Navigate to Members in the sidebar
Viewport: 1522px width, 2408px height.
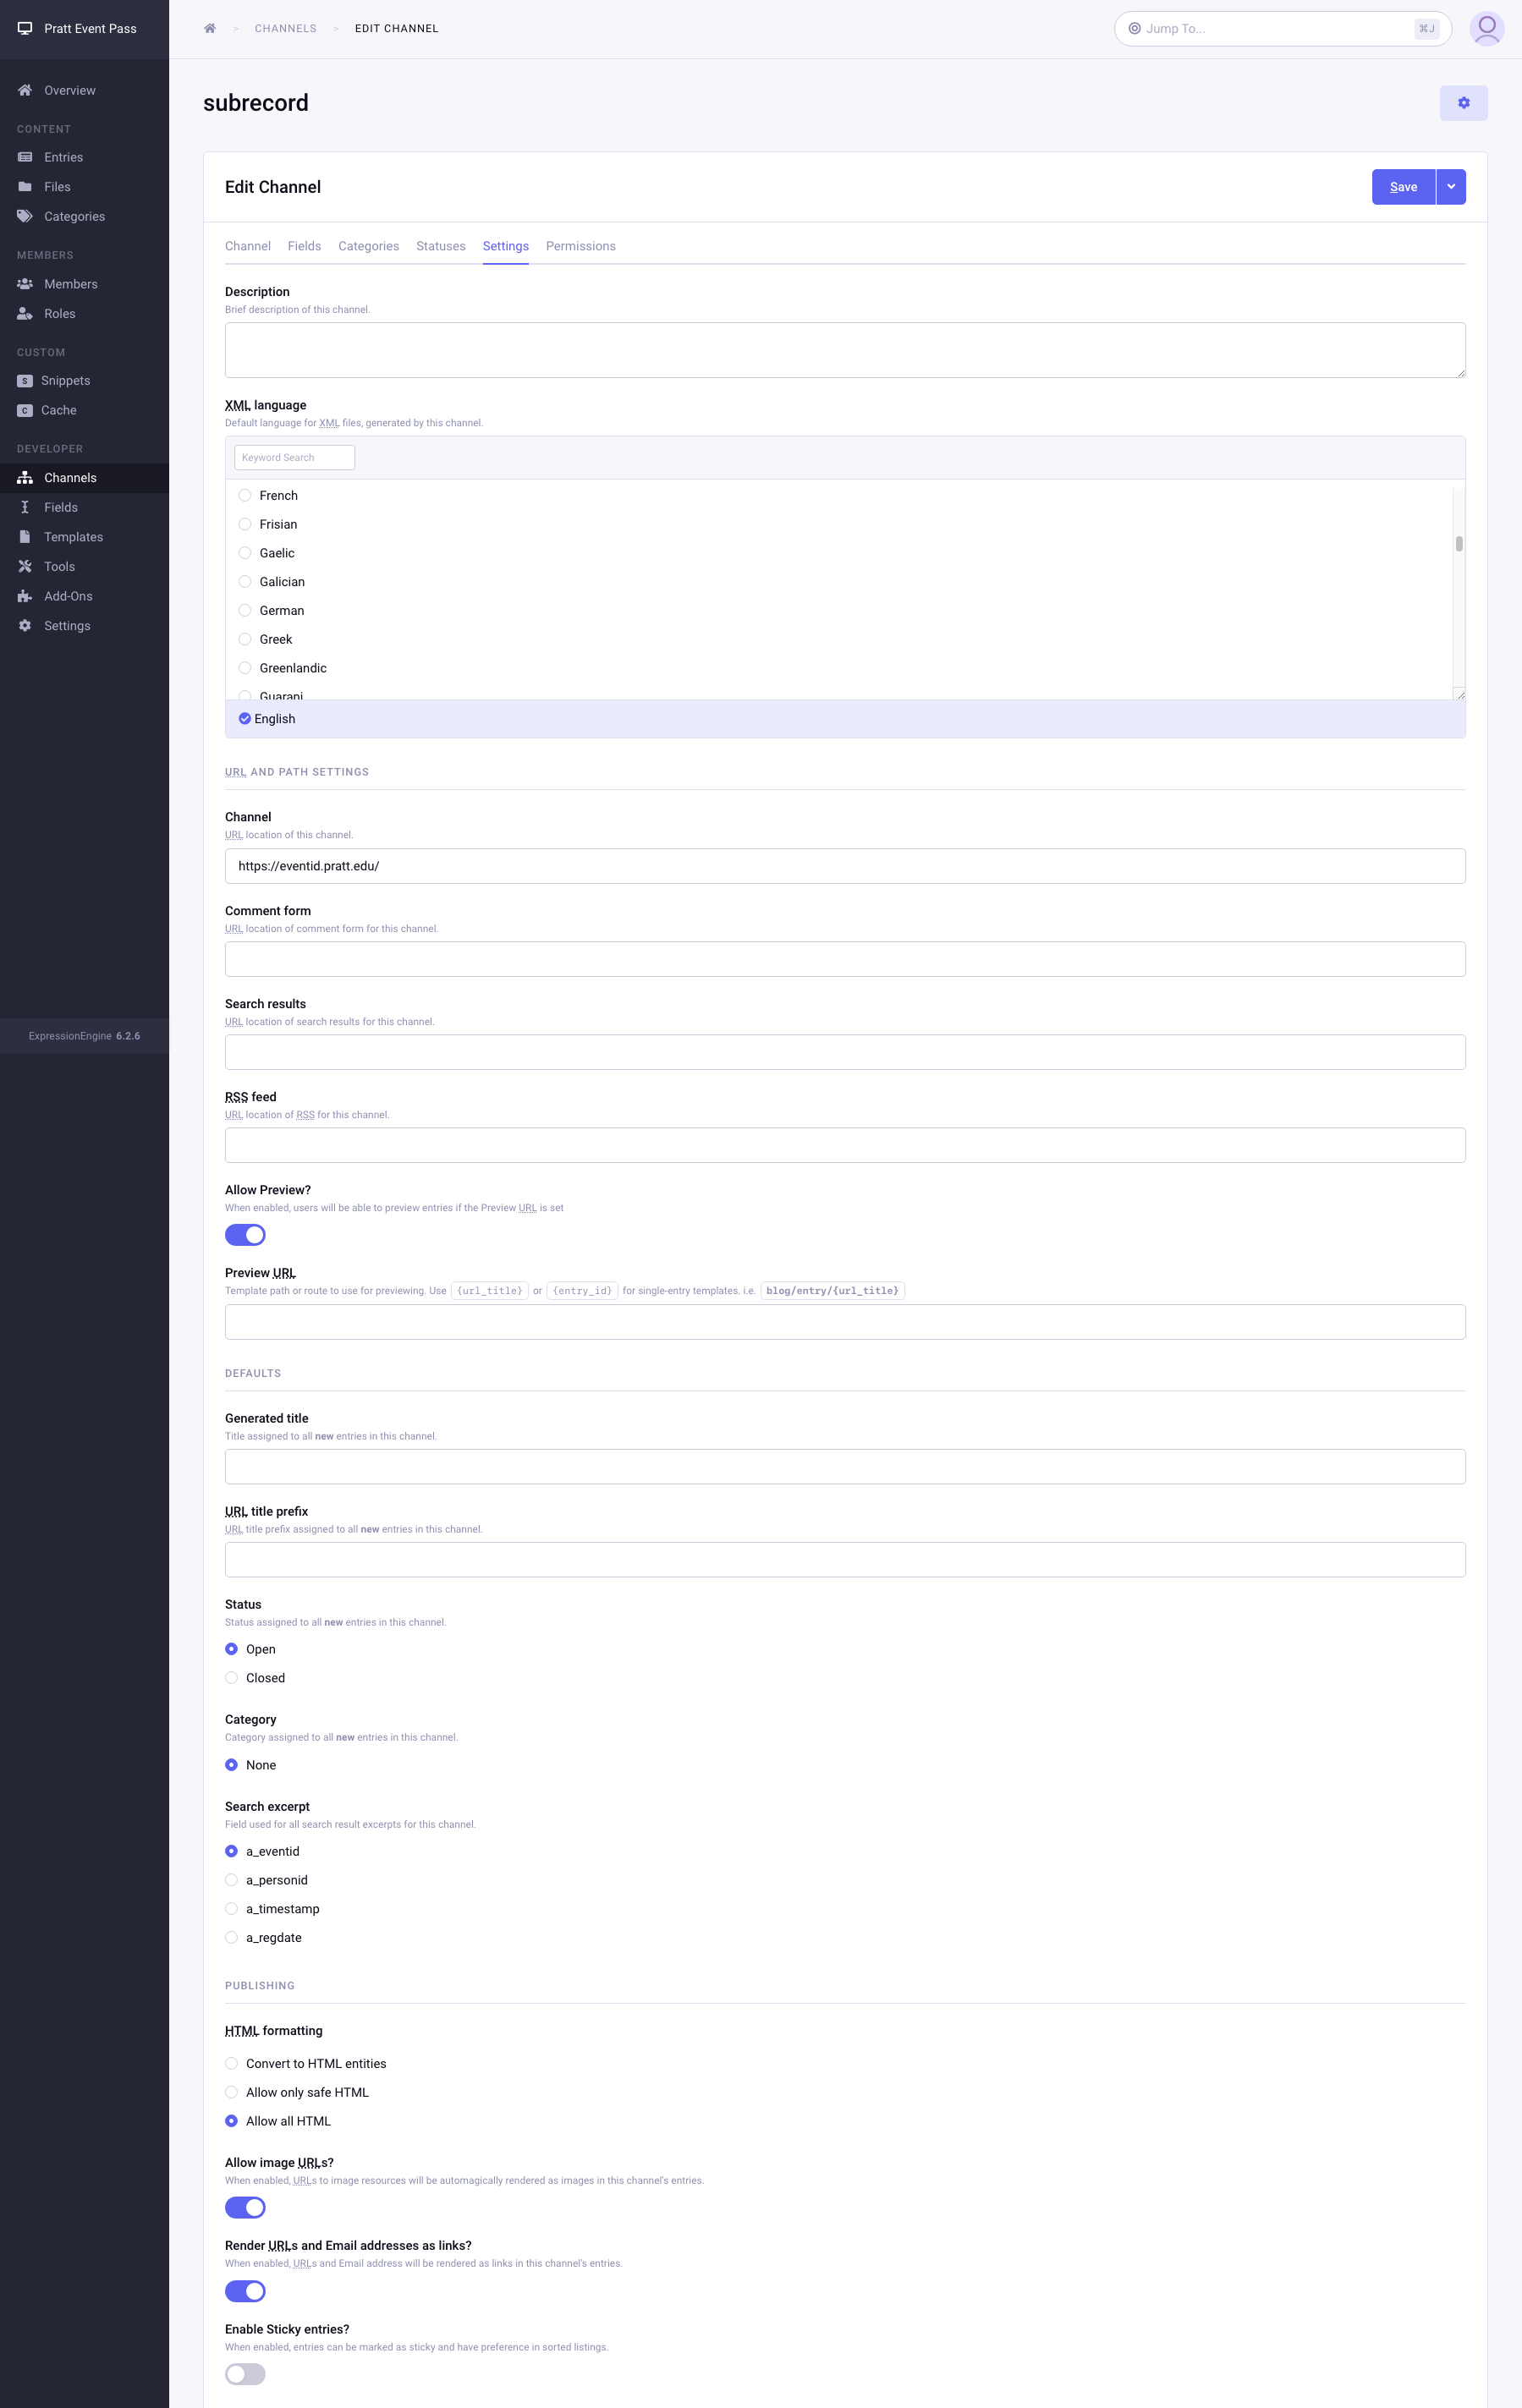click(x=70, y=284)
